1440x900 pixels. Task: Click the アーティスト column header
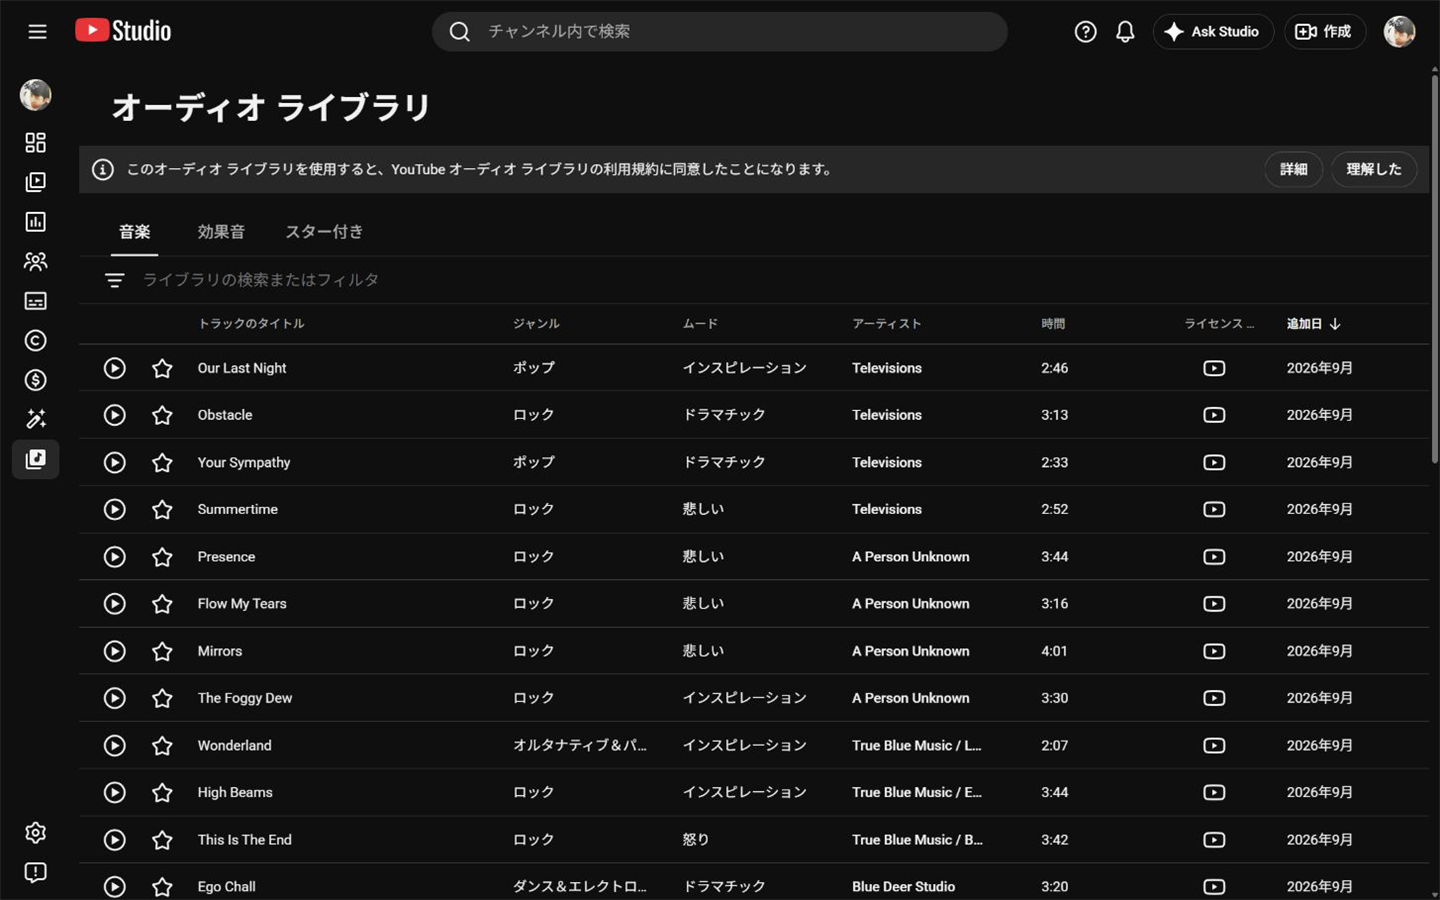tap(886, 324)
